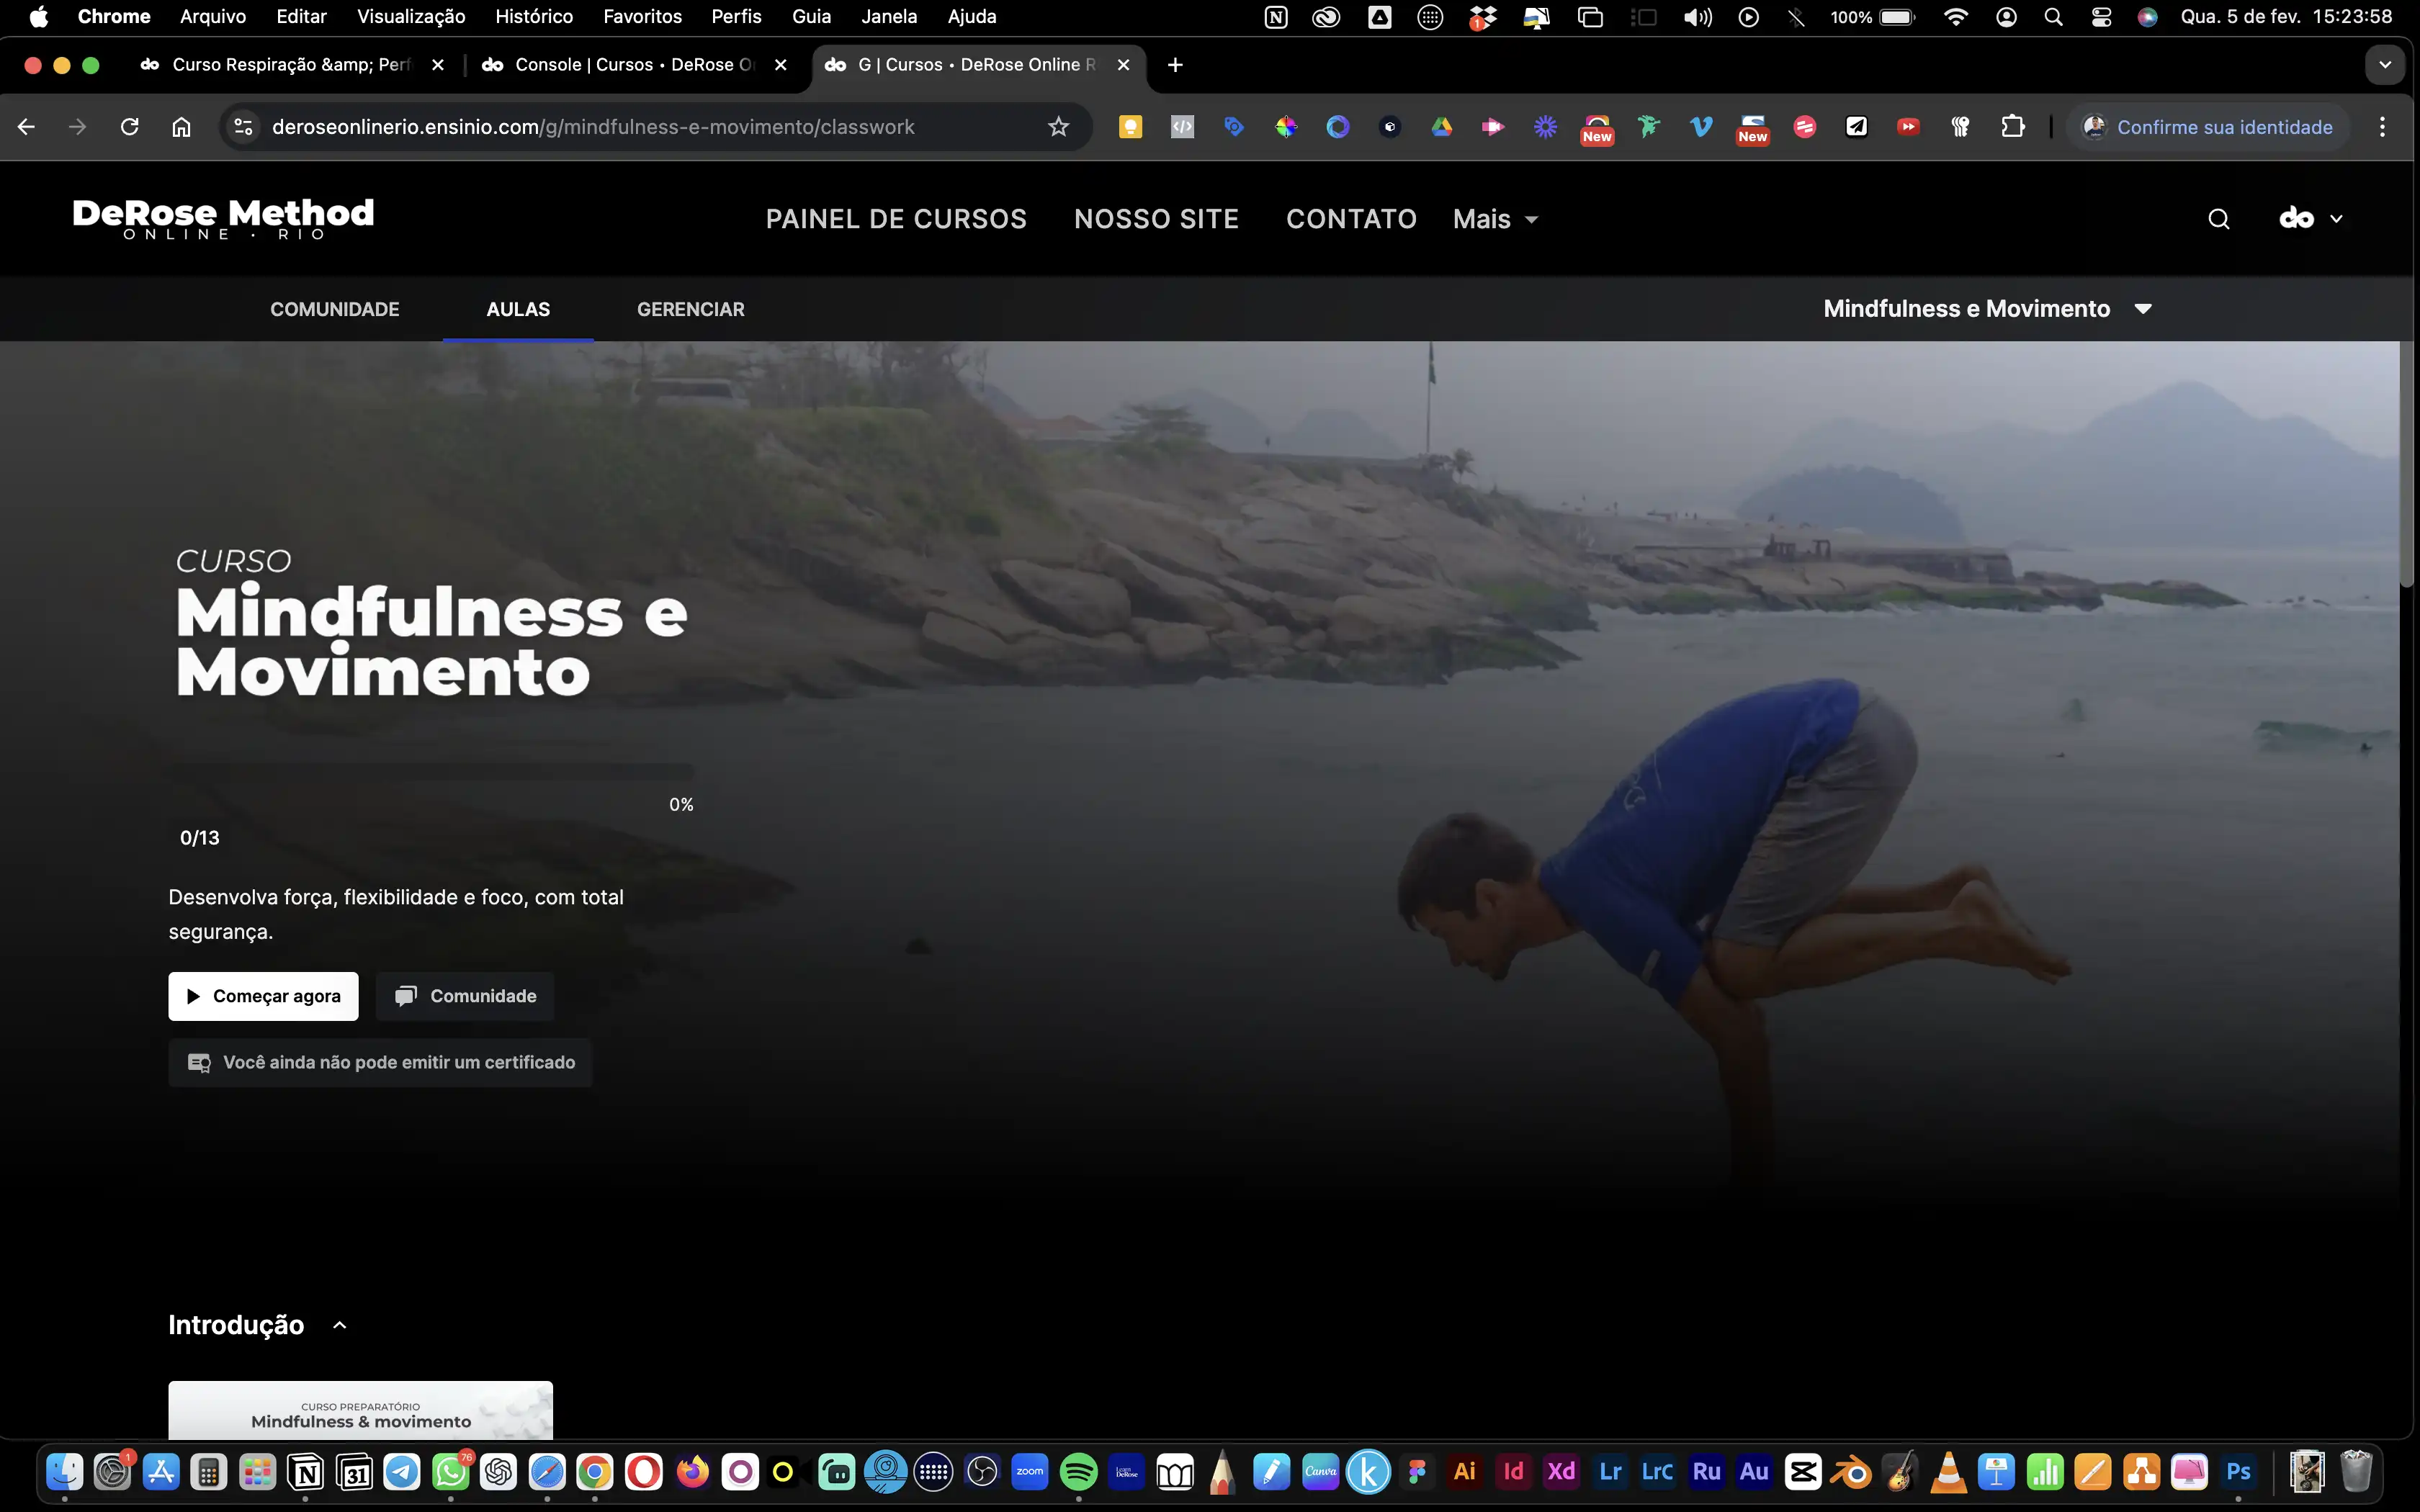Viewport: 2420px width, 1512px height.
Task: Open Chrome extensions puzzle icon
Action: click(2012, 127)
